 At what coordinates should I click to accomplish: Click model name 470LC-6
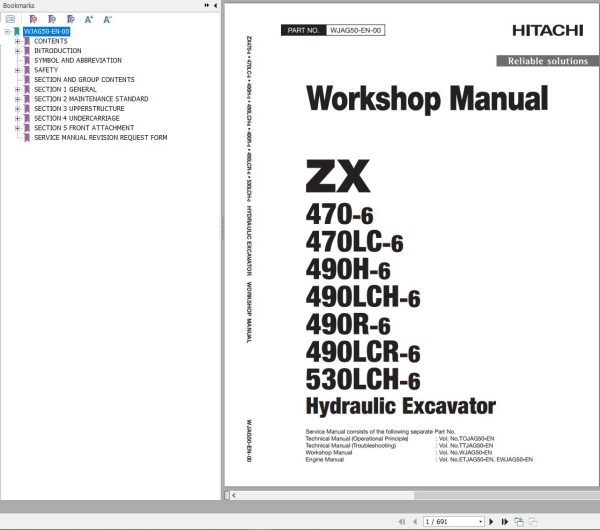(354, 242)
